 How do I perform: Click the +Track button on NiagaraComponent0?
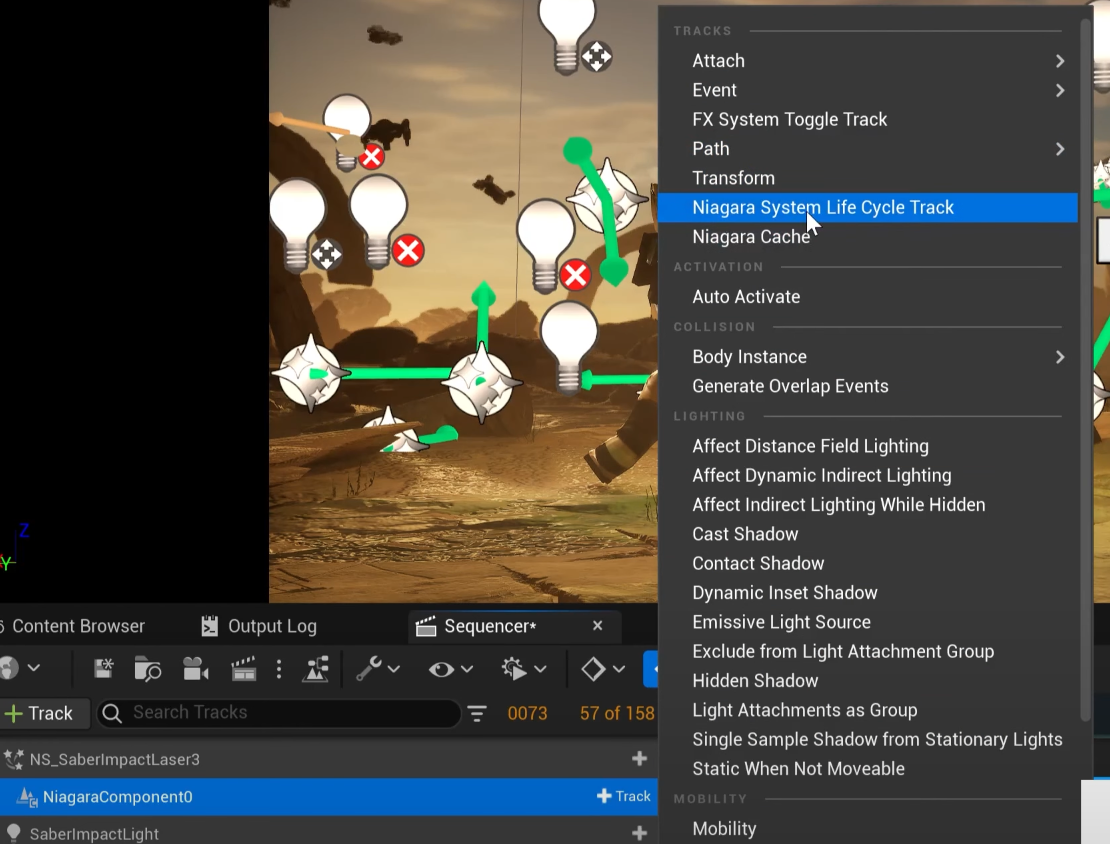point(624,796)
